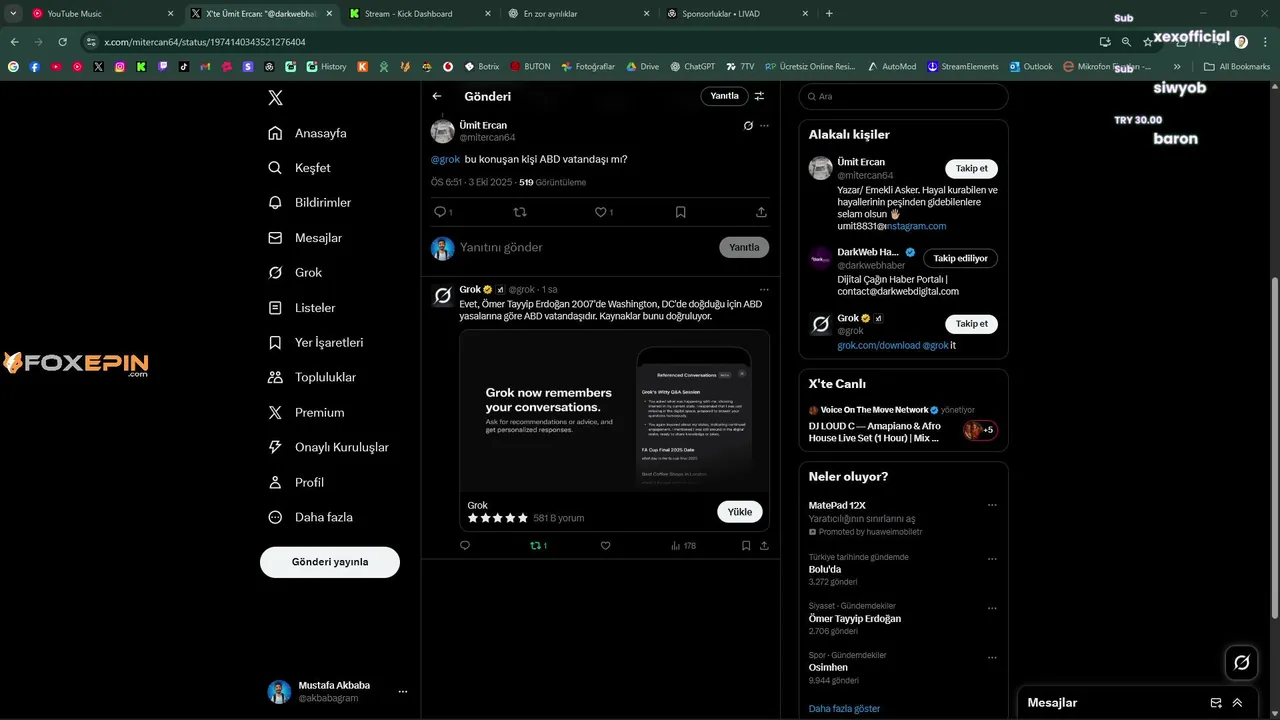Open options dots for the Bolu'da trend
Image resolution: width=1280 pixels, height=720 pixels.
coord(992,557)
